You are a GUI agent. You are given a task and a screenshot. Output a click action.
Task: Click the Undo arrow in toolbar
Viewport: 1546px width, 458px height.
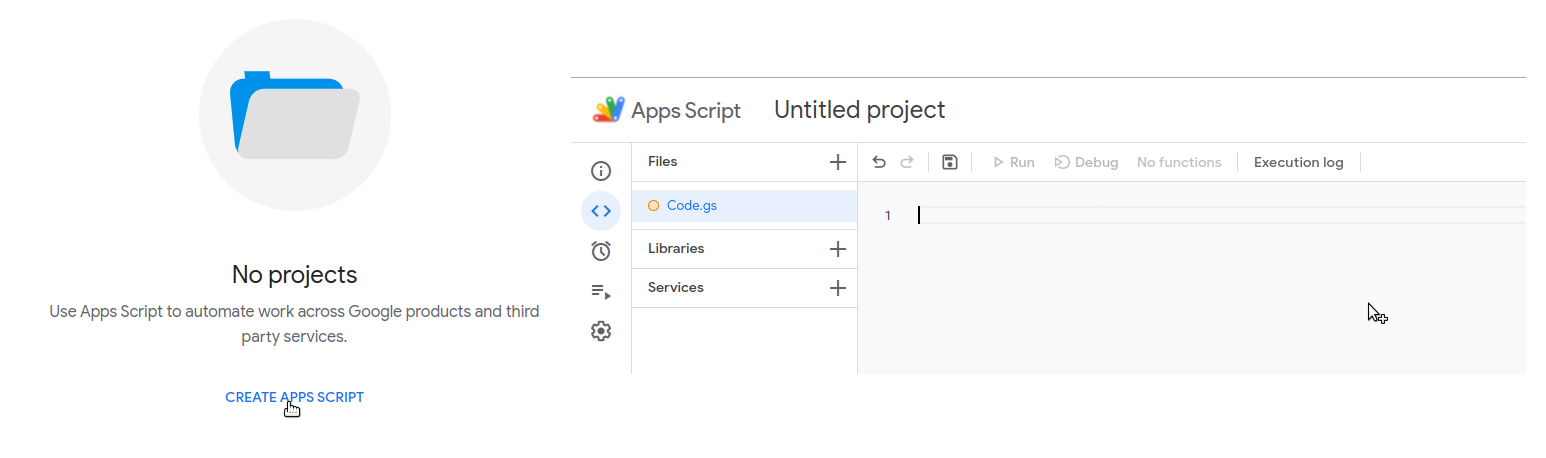tap(879, 162)
